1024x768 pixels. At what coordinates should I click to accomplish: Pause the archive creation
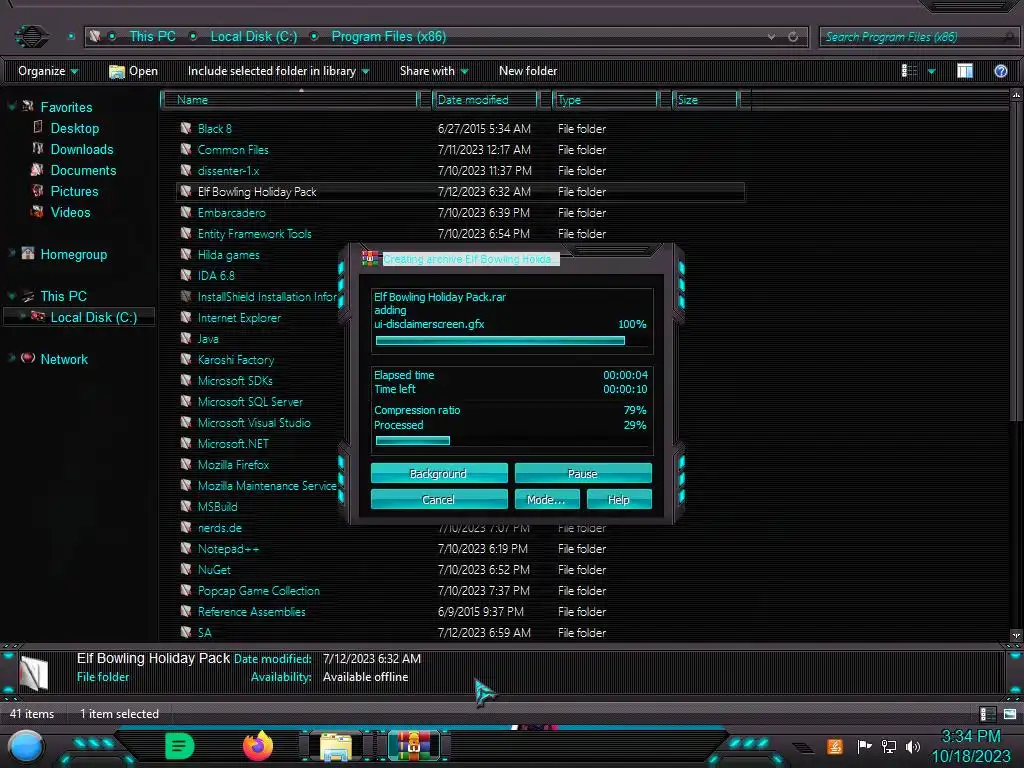[583, 473]
